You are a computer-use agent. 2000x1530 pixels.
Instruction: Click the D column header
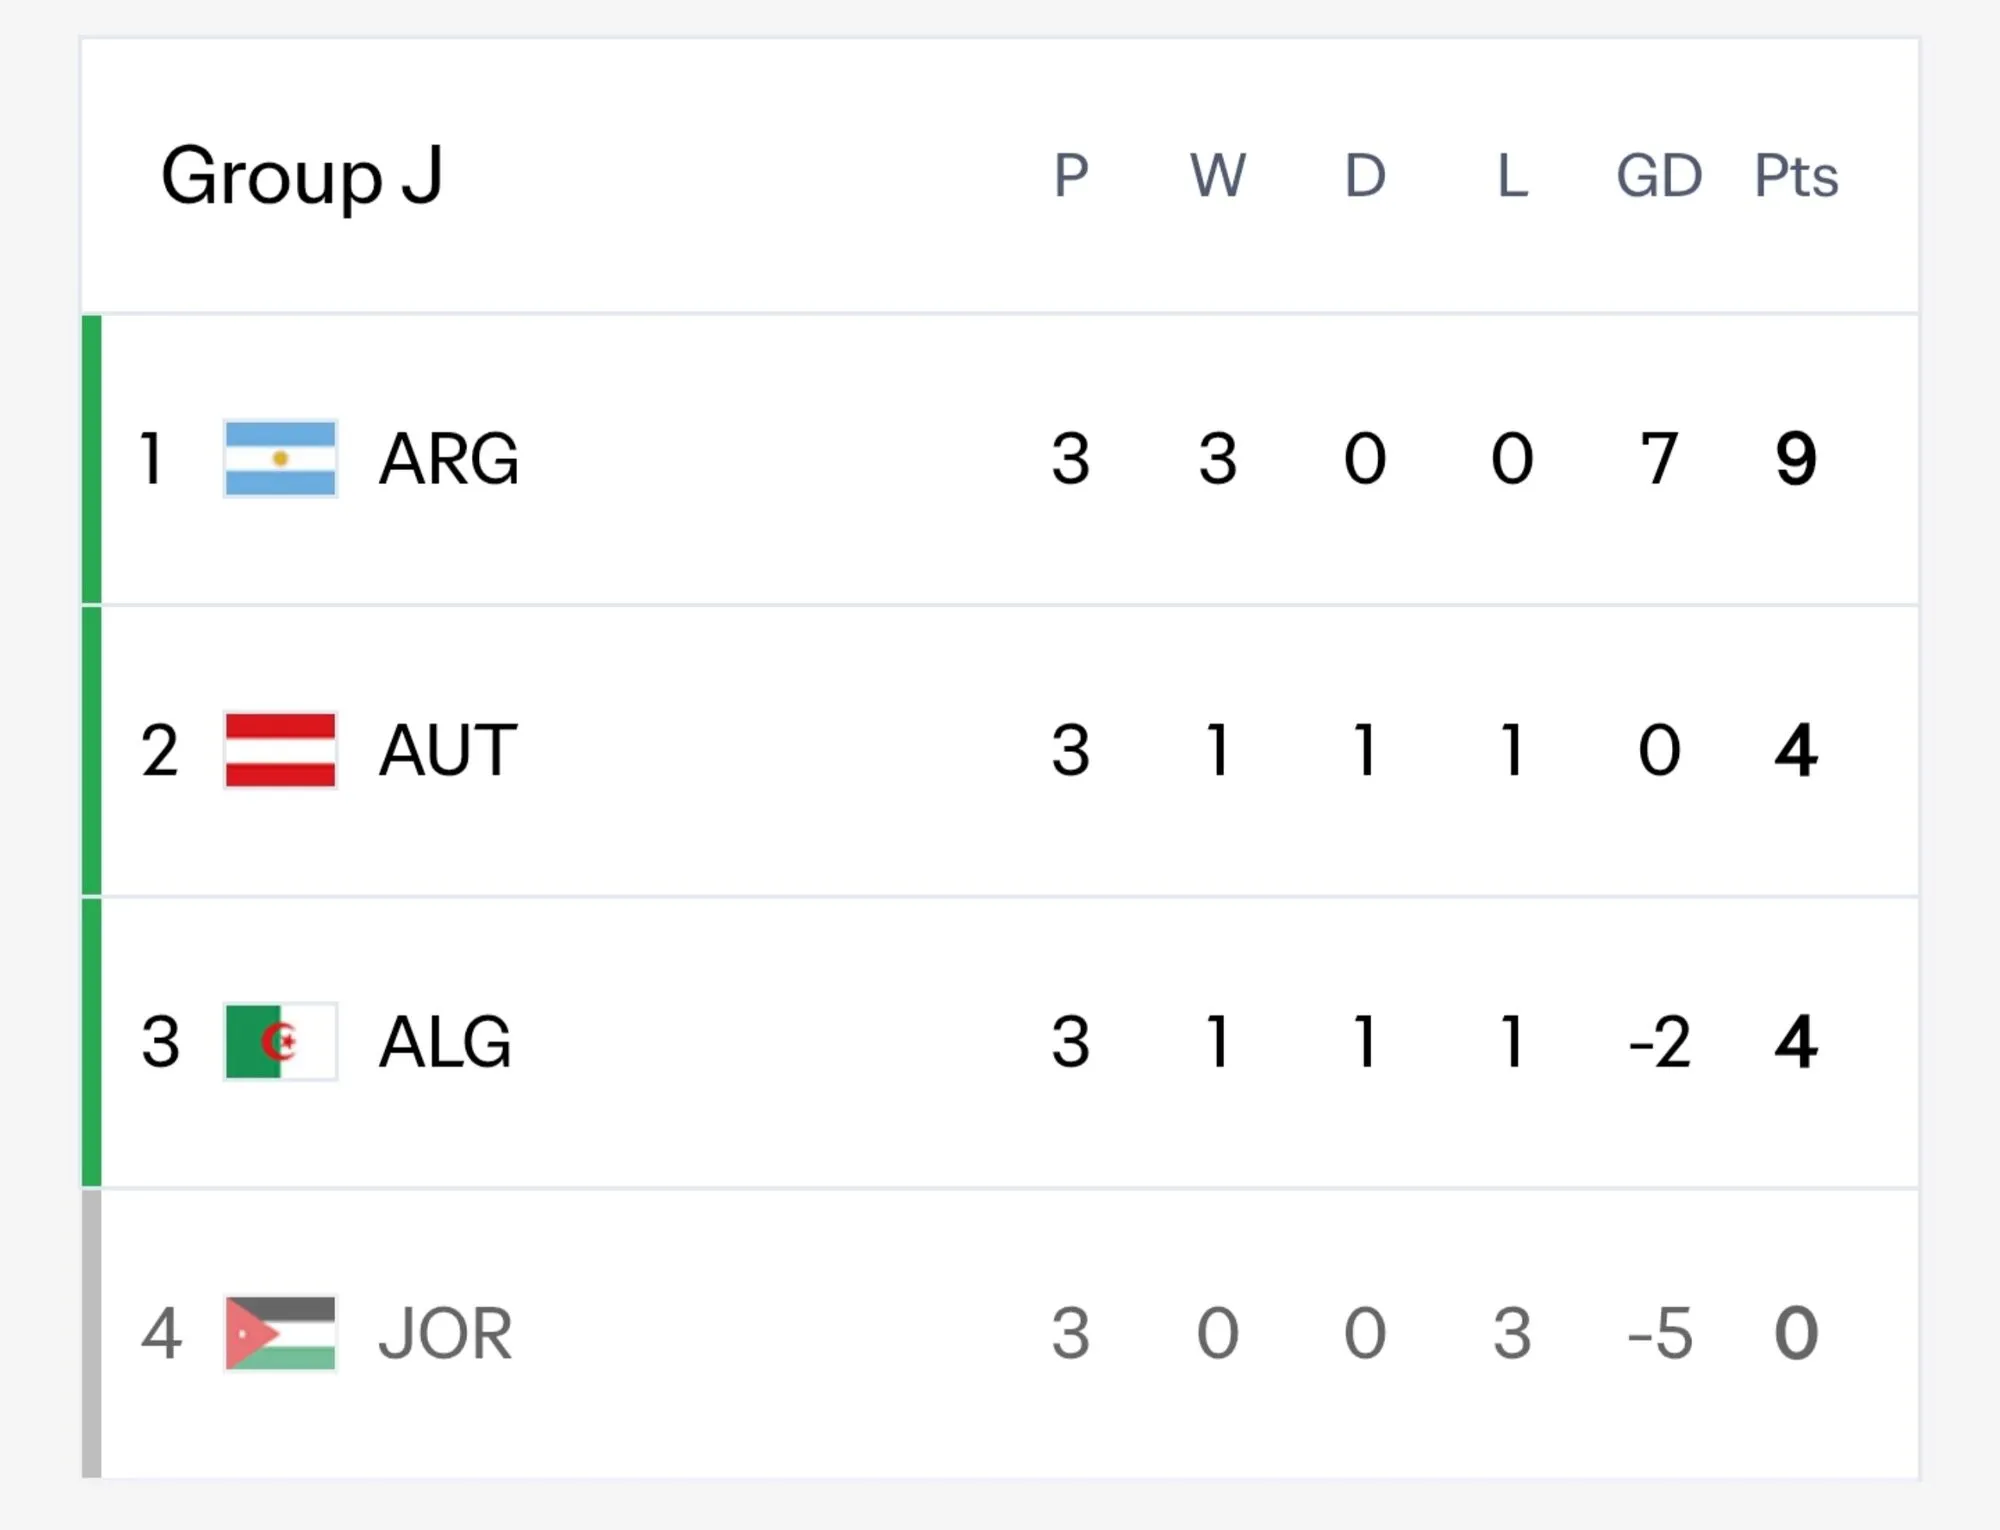pos(1365,176)
